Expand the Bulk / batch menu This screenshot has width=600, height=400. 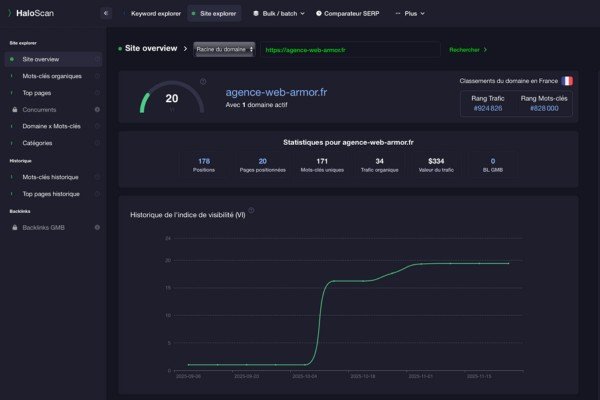(x=273, y=14)
